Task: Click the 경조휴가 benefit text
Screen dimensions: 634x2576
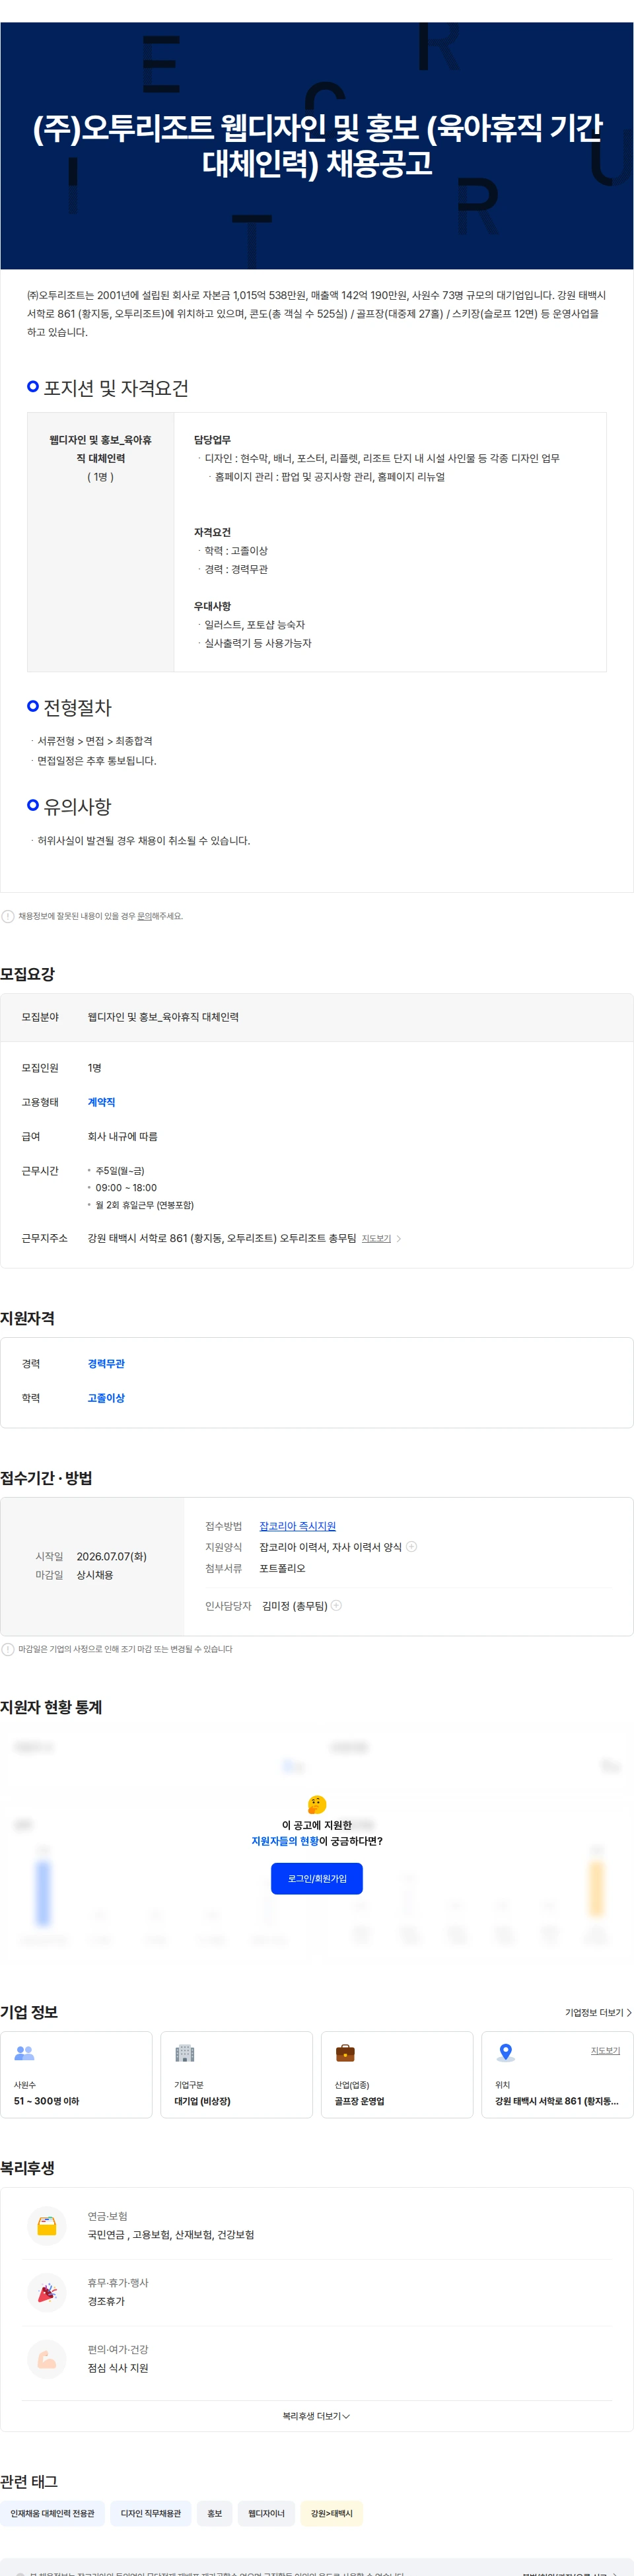Action: point(106,2301)
